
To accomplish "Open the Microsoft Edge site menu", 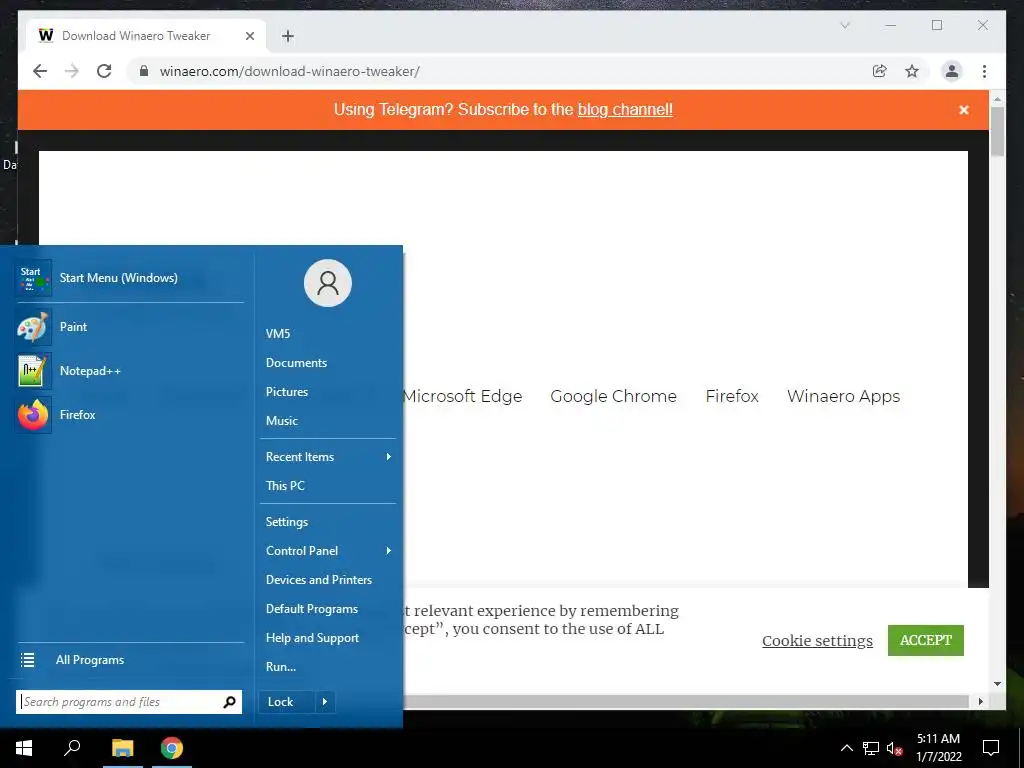I will (x=462, y=396).
